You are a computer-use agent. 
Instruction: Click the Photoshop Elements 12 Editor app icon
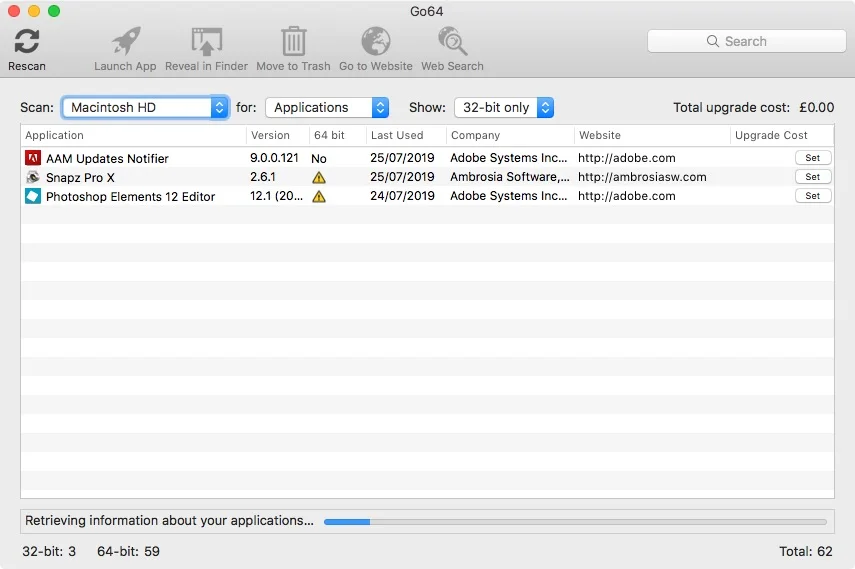click(x=33, y=196)
